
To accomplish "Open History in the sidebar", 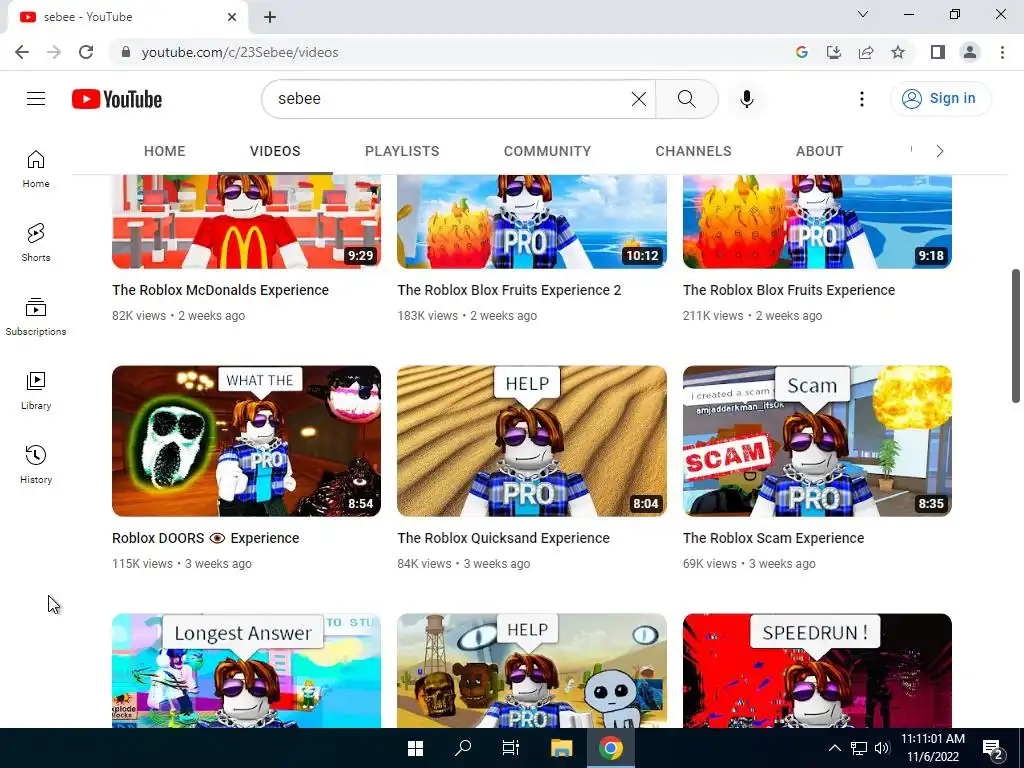I will click(x=36, y=464).
